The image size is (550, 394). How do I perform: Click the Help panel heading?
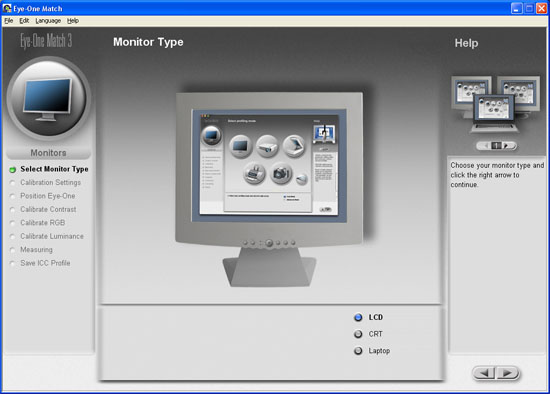(466, 43)
